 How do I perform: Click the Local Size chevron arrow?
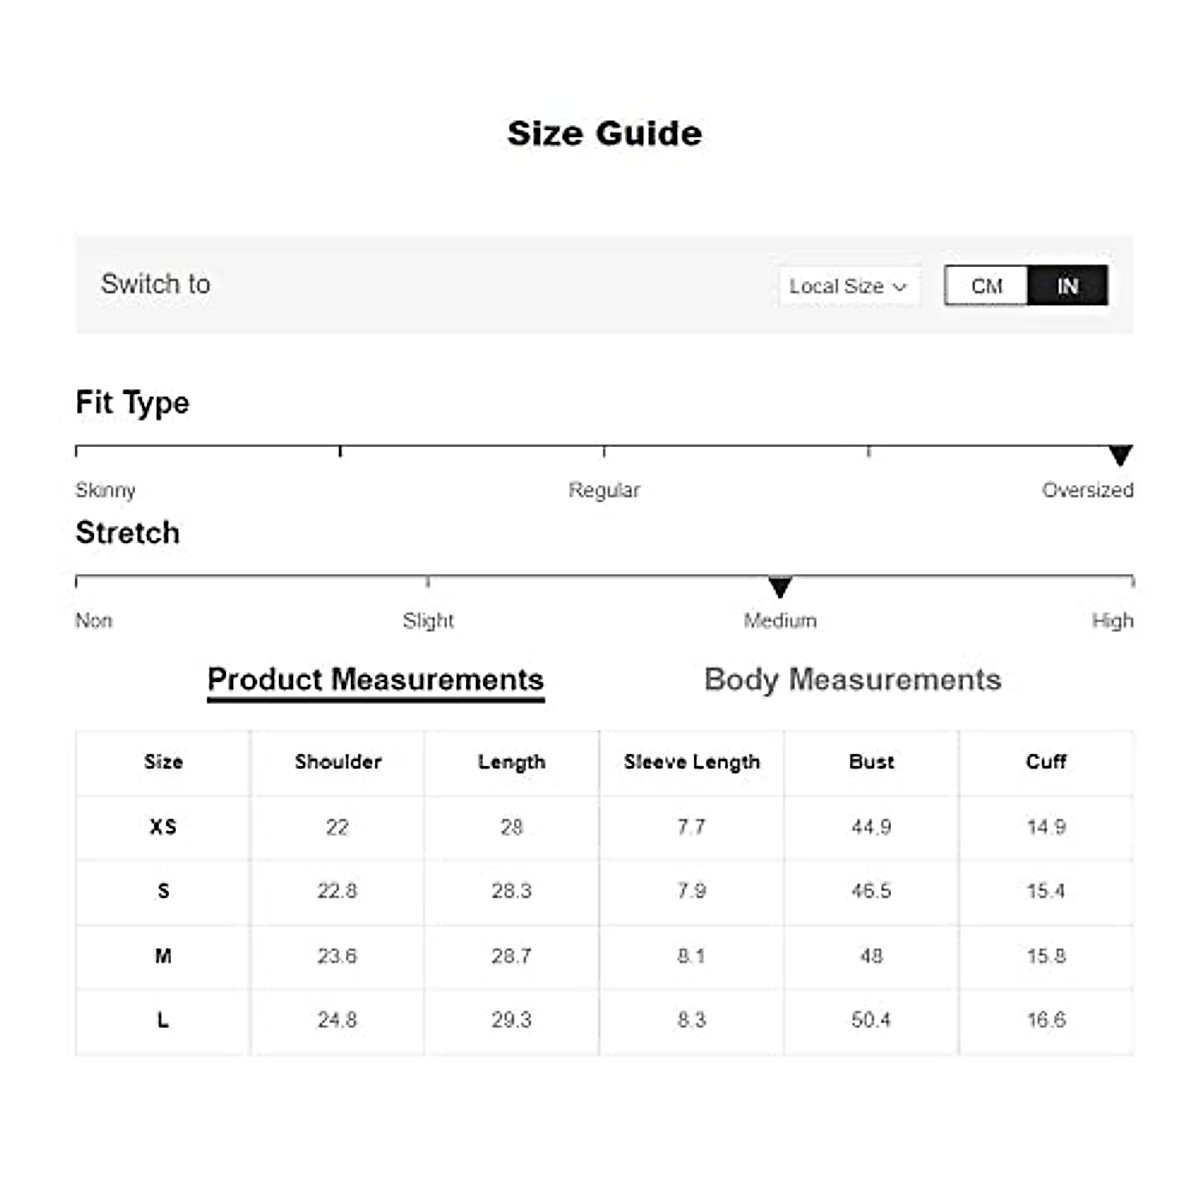coord(900,288)
